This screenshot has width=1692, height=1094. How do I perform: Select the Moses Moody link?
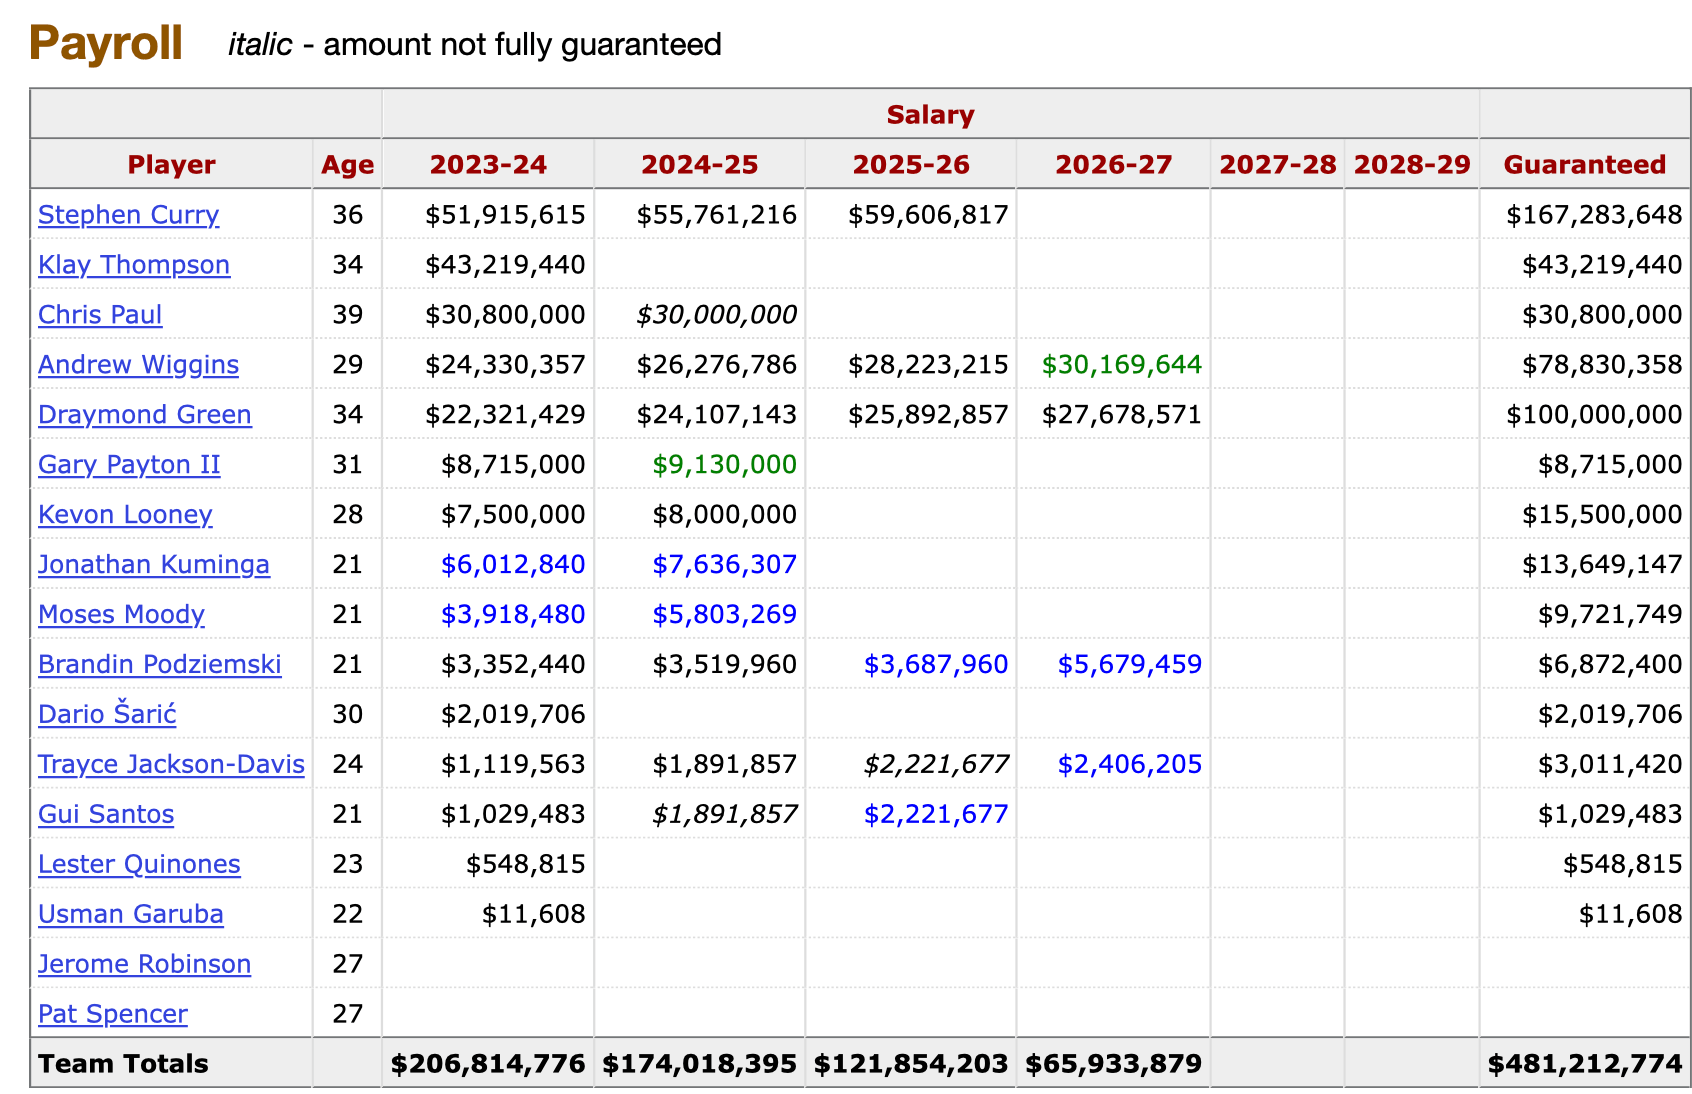coord(121,615)
